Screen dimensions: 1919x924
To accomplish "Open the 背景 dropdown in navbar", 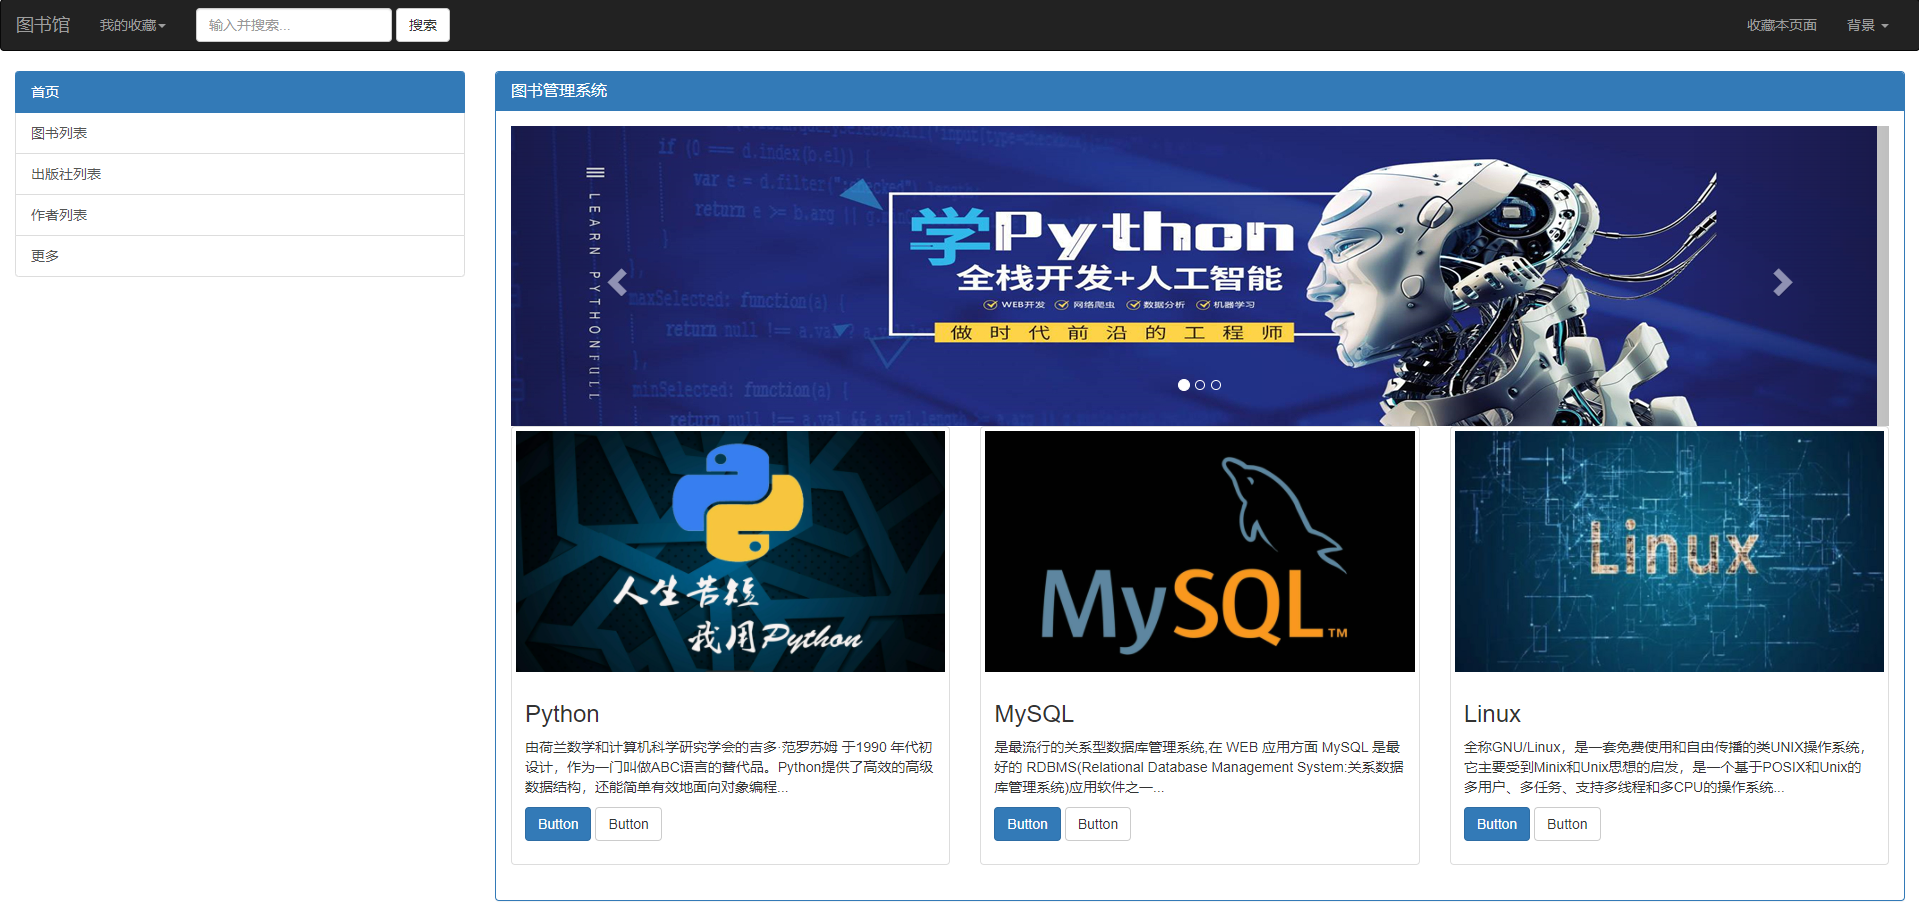I will coord(1867,25).
